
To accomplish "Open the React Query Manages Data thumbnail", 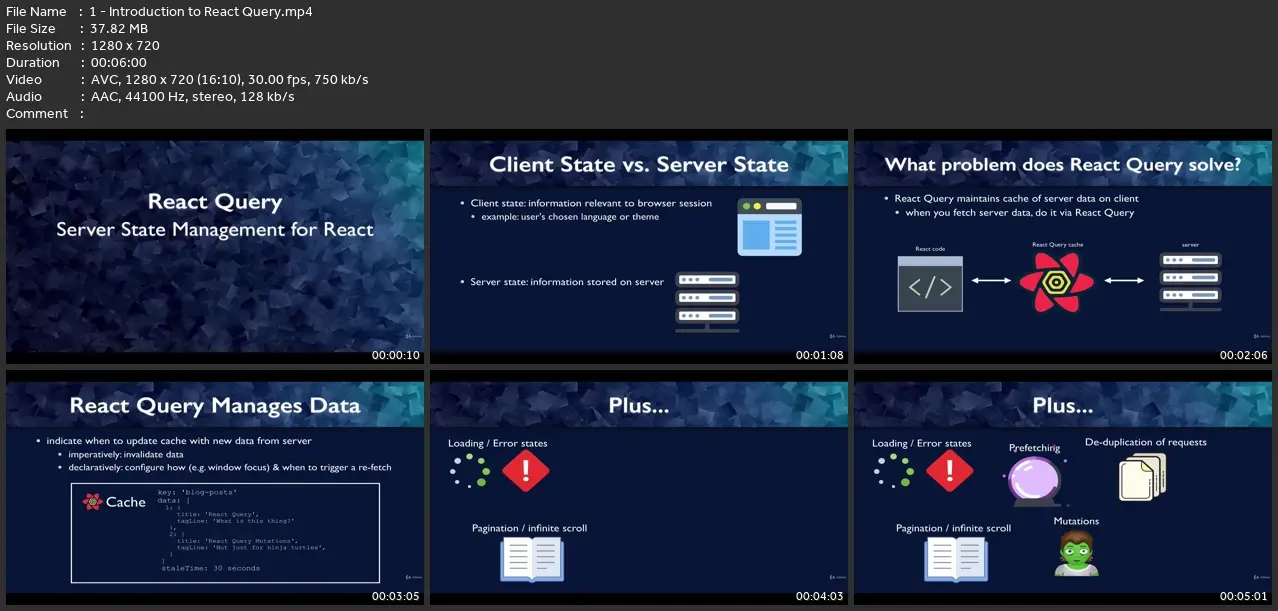I will click(x=215, y=488).
